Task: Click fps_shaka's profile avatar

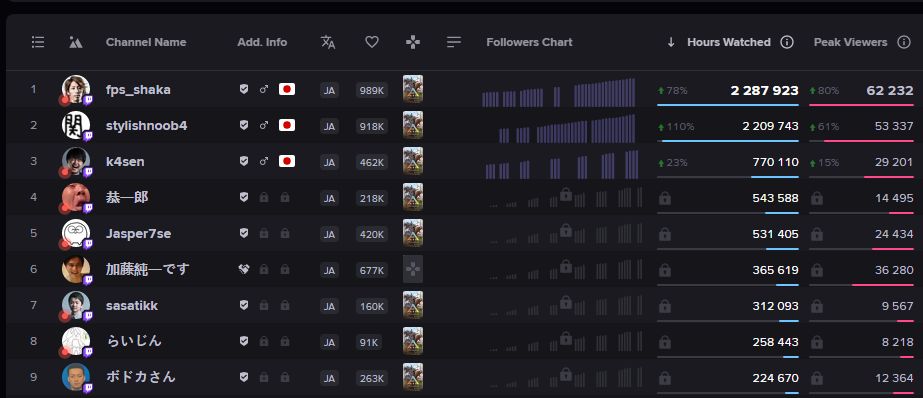Action: point(76,89)
